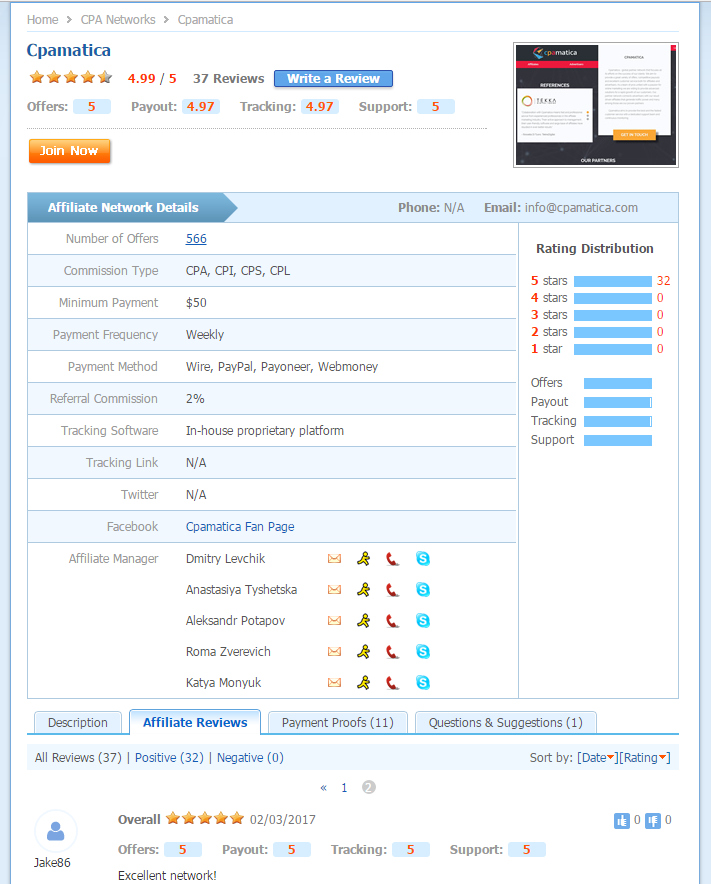This screenshot has height=884, width=711.
Task: Open the Cpamatica website thumbnail
Action: [x=596, y=105]
